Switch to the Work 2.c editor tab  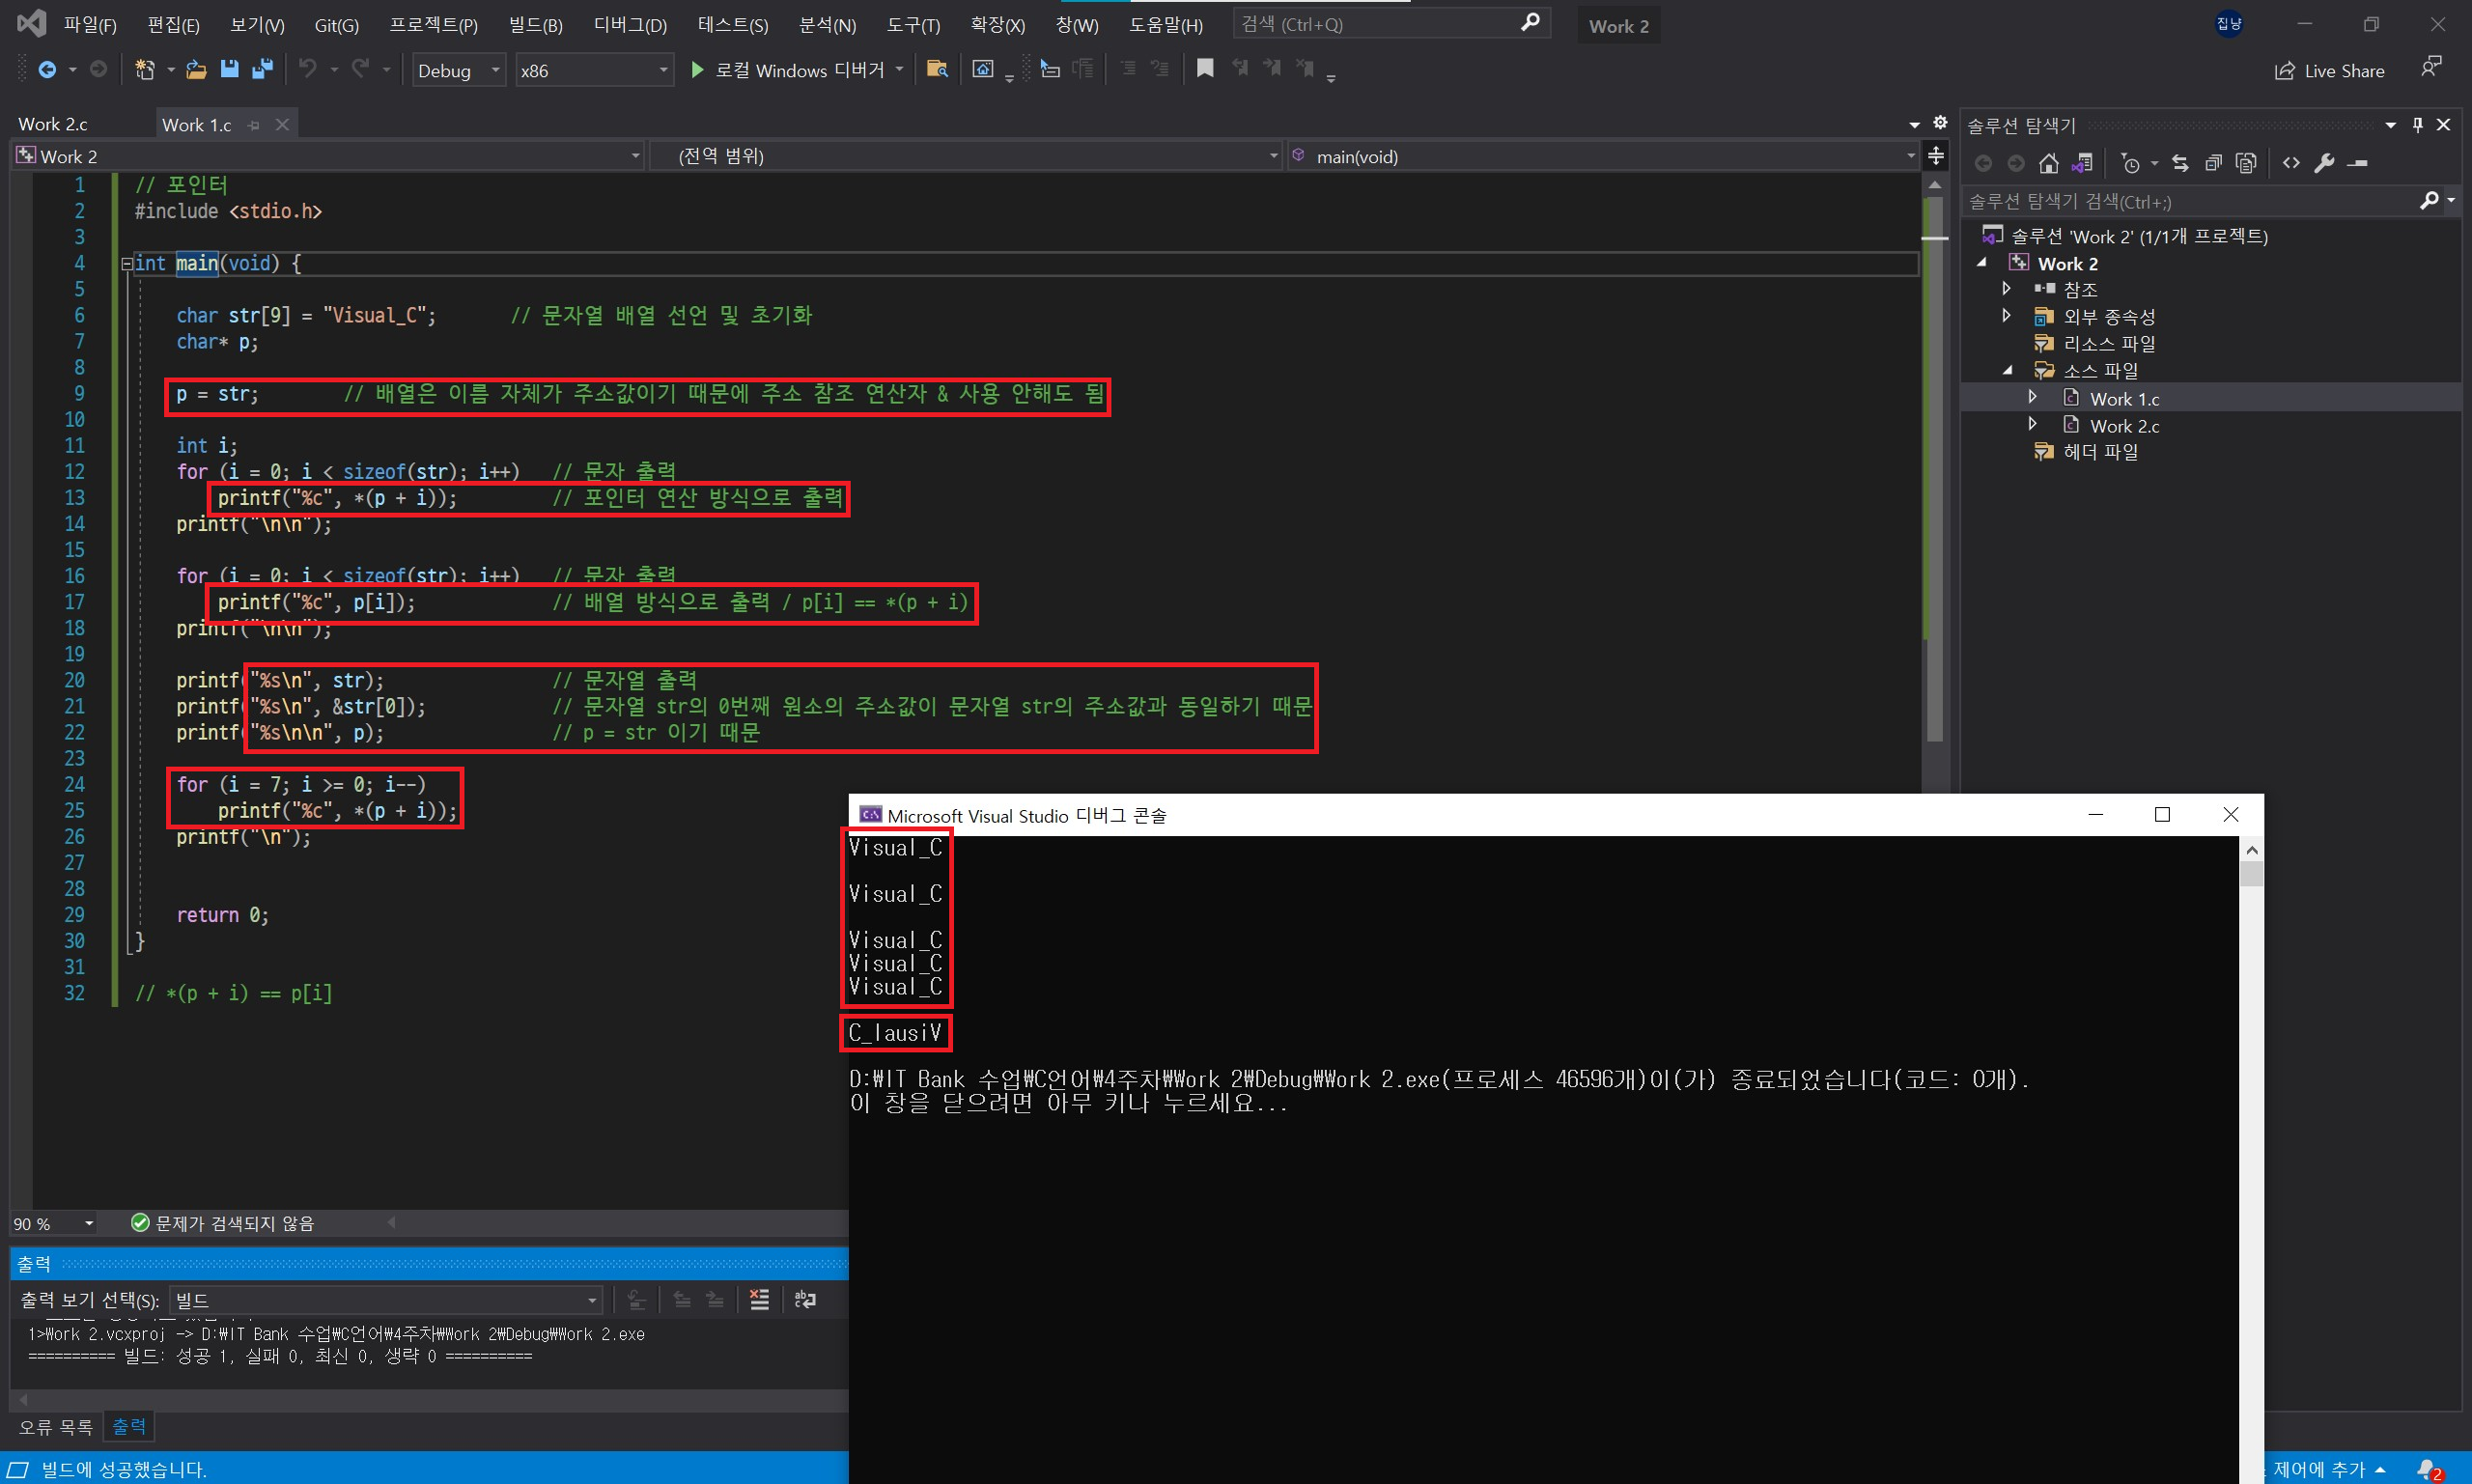pyautogui.click(x=53, y=124)
